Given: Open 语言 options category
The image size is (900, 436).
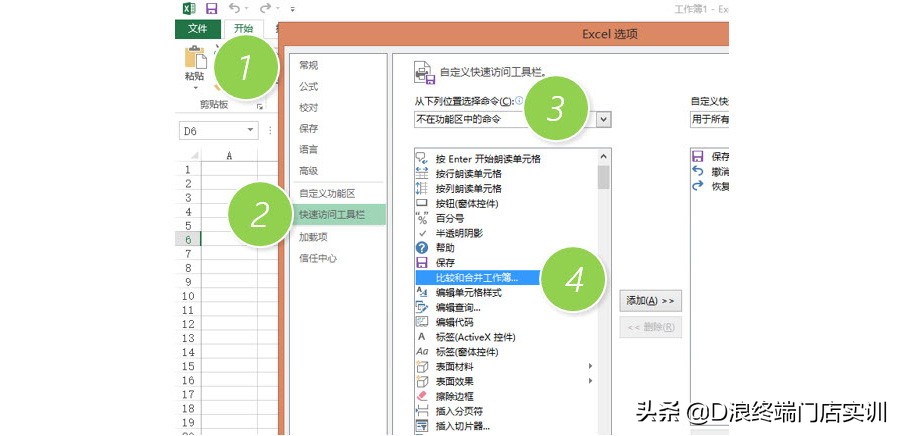Looking at the screenshot, I should coord(309,150).
